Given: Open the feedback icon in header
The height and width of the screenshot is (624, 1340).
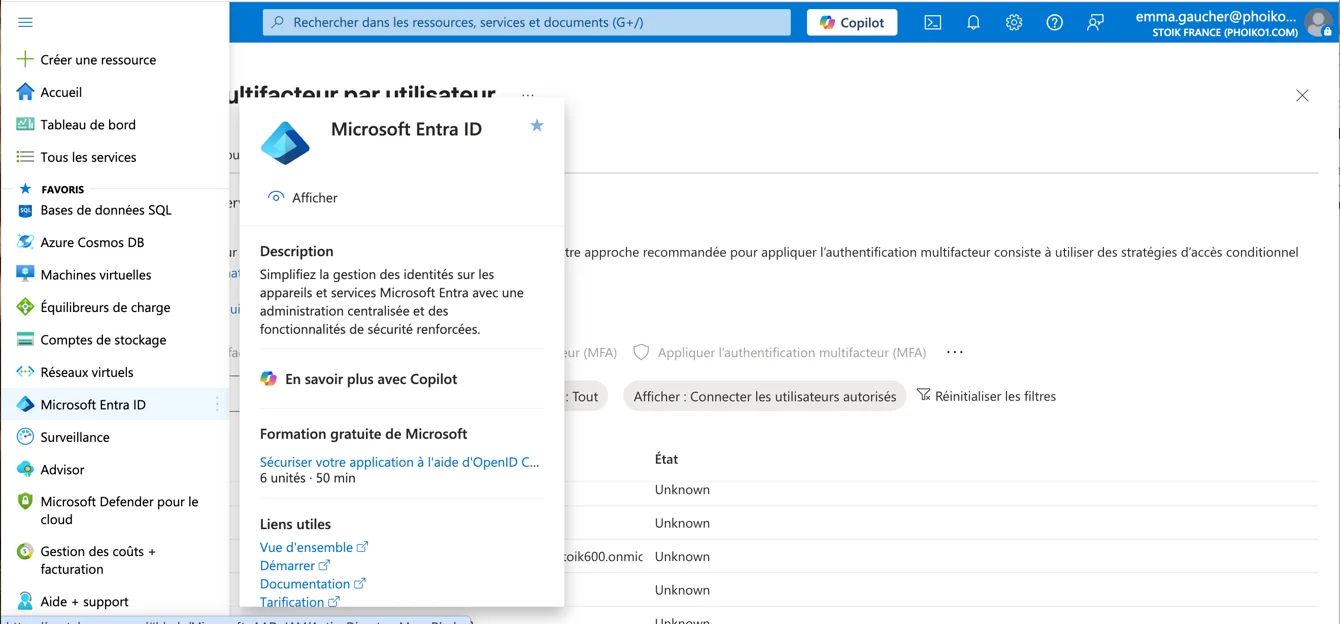Looking at the screenshot, I should coord(1095,22).
